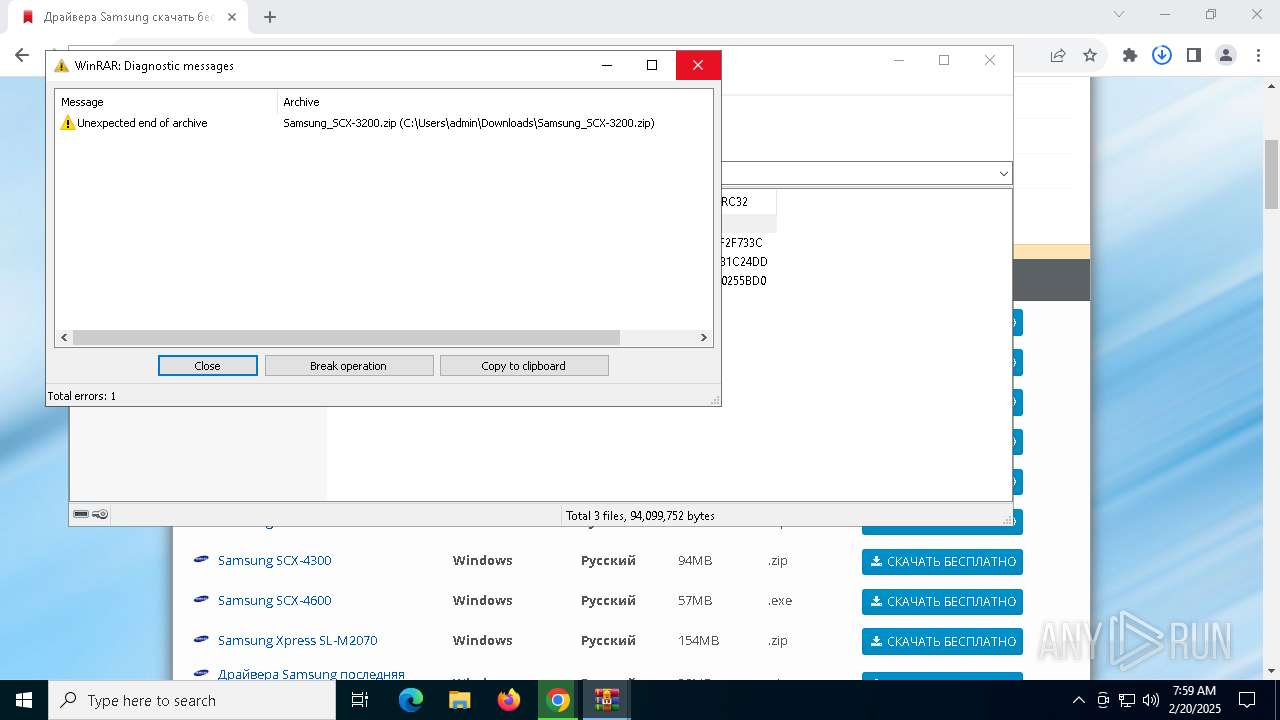Screen dimensions: 1280x720
Task: Click the page scrollbar's down arrow
Action: 1271,671
